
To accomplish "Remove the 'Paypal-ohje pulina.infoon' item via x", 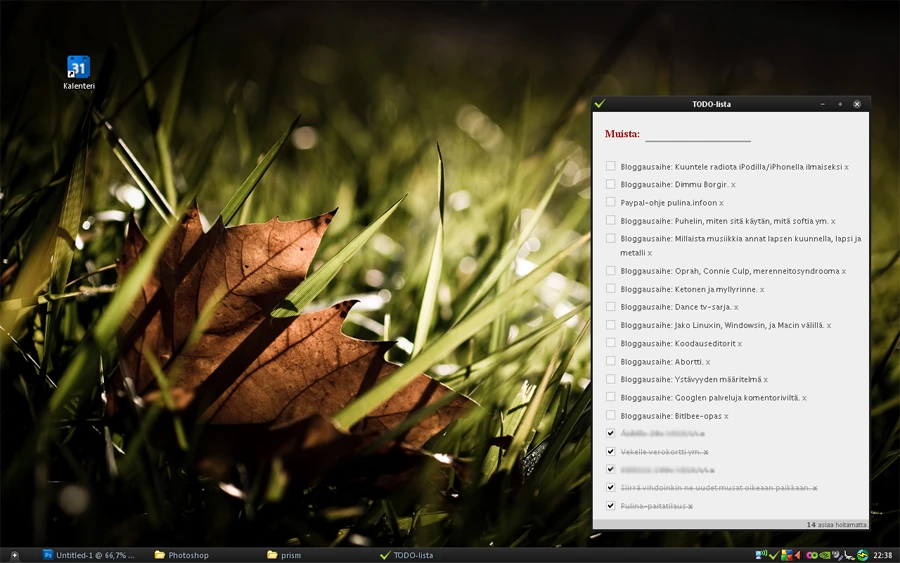I will (x=721, y=203).
